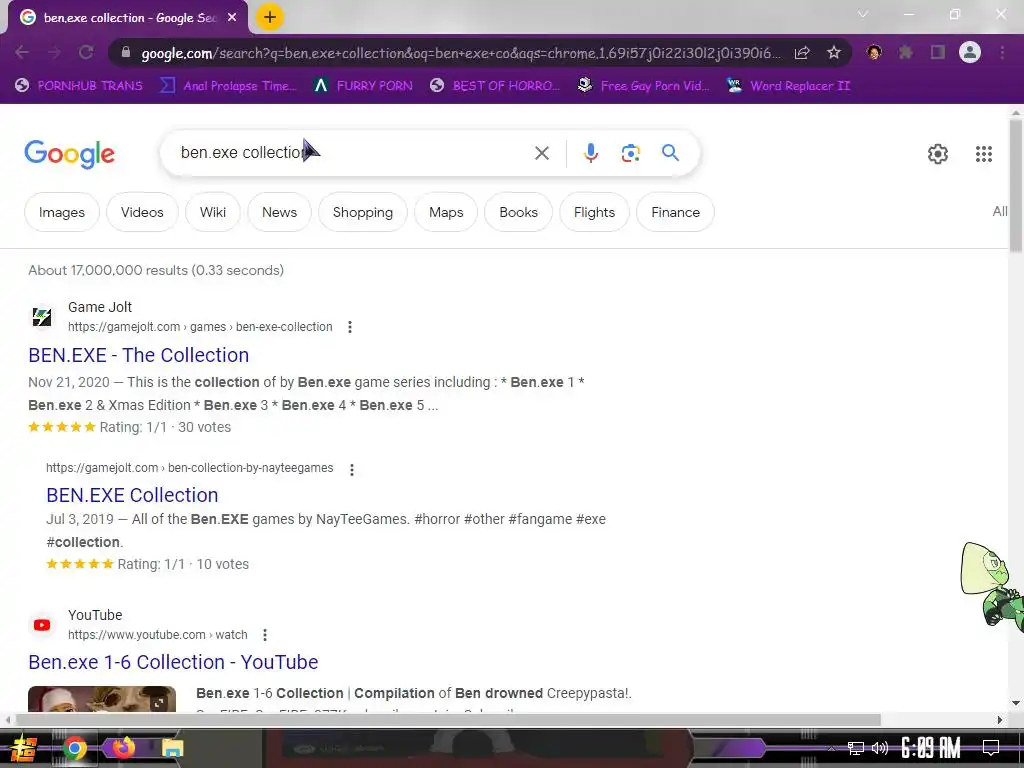Open a new tab with the plus button
Image resolution: width=1024 pixels, height=768 pixels.
(x=270, y=18)
